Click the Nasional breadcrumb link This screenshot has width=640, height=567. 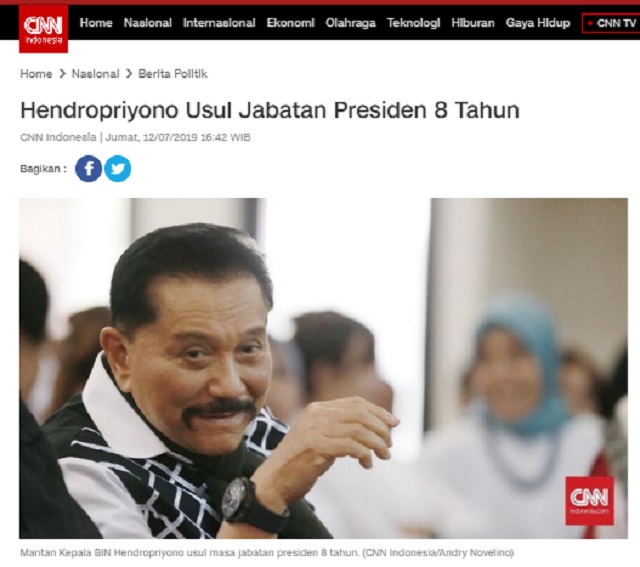[x=96, y=74]
